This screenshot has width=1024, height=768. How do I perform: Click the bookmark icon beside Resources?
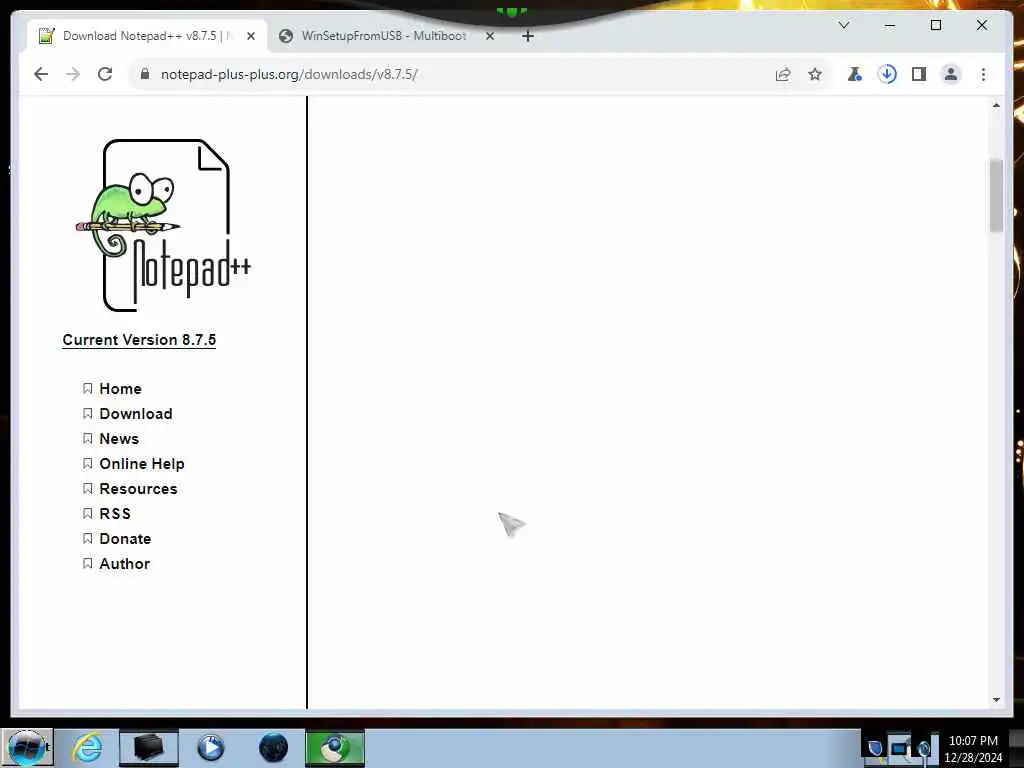(x=88, y=488)
